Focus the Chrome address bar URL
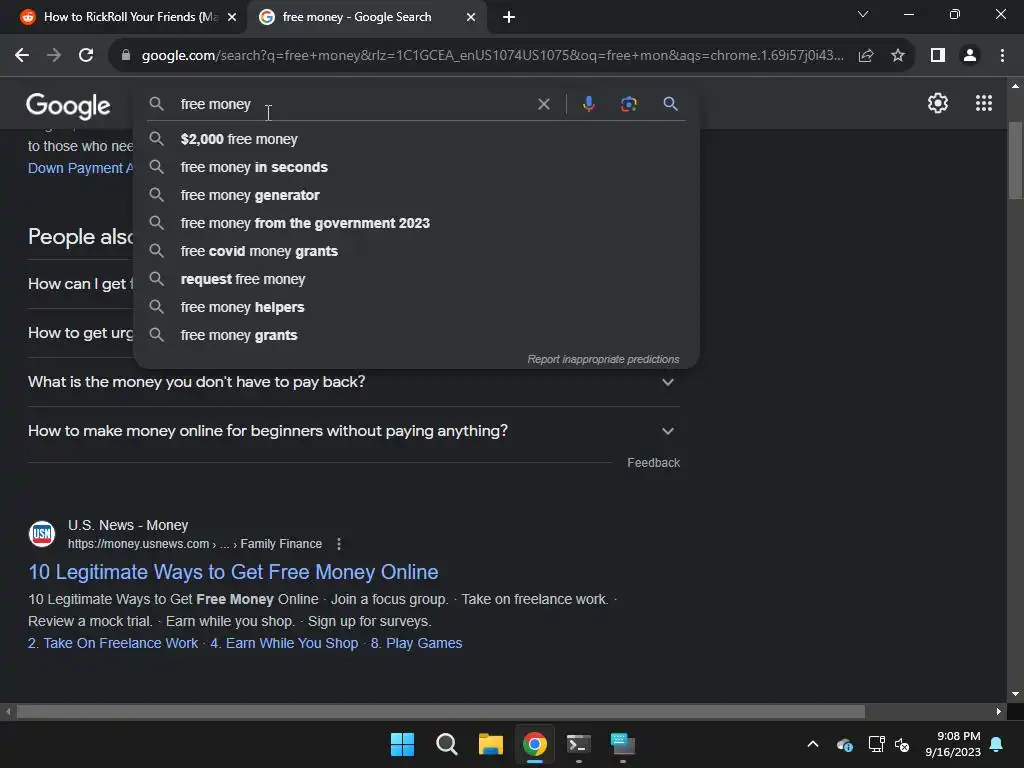Screen dimensions: 1024x768 (x=492, y=56)
